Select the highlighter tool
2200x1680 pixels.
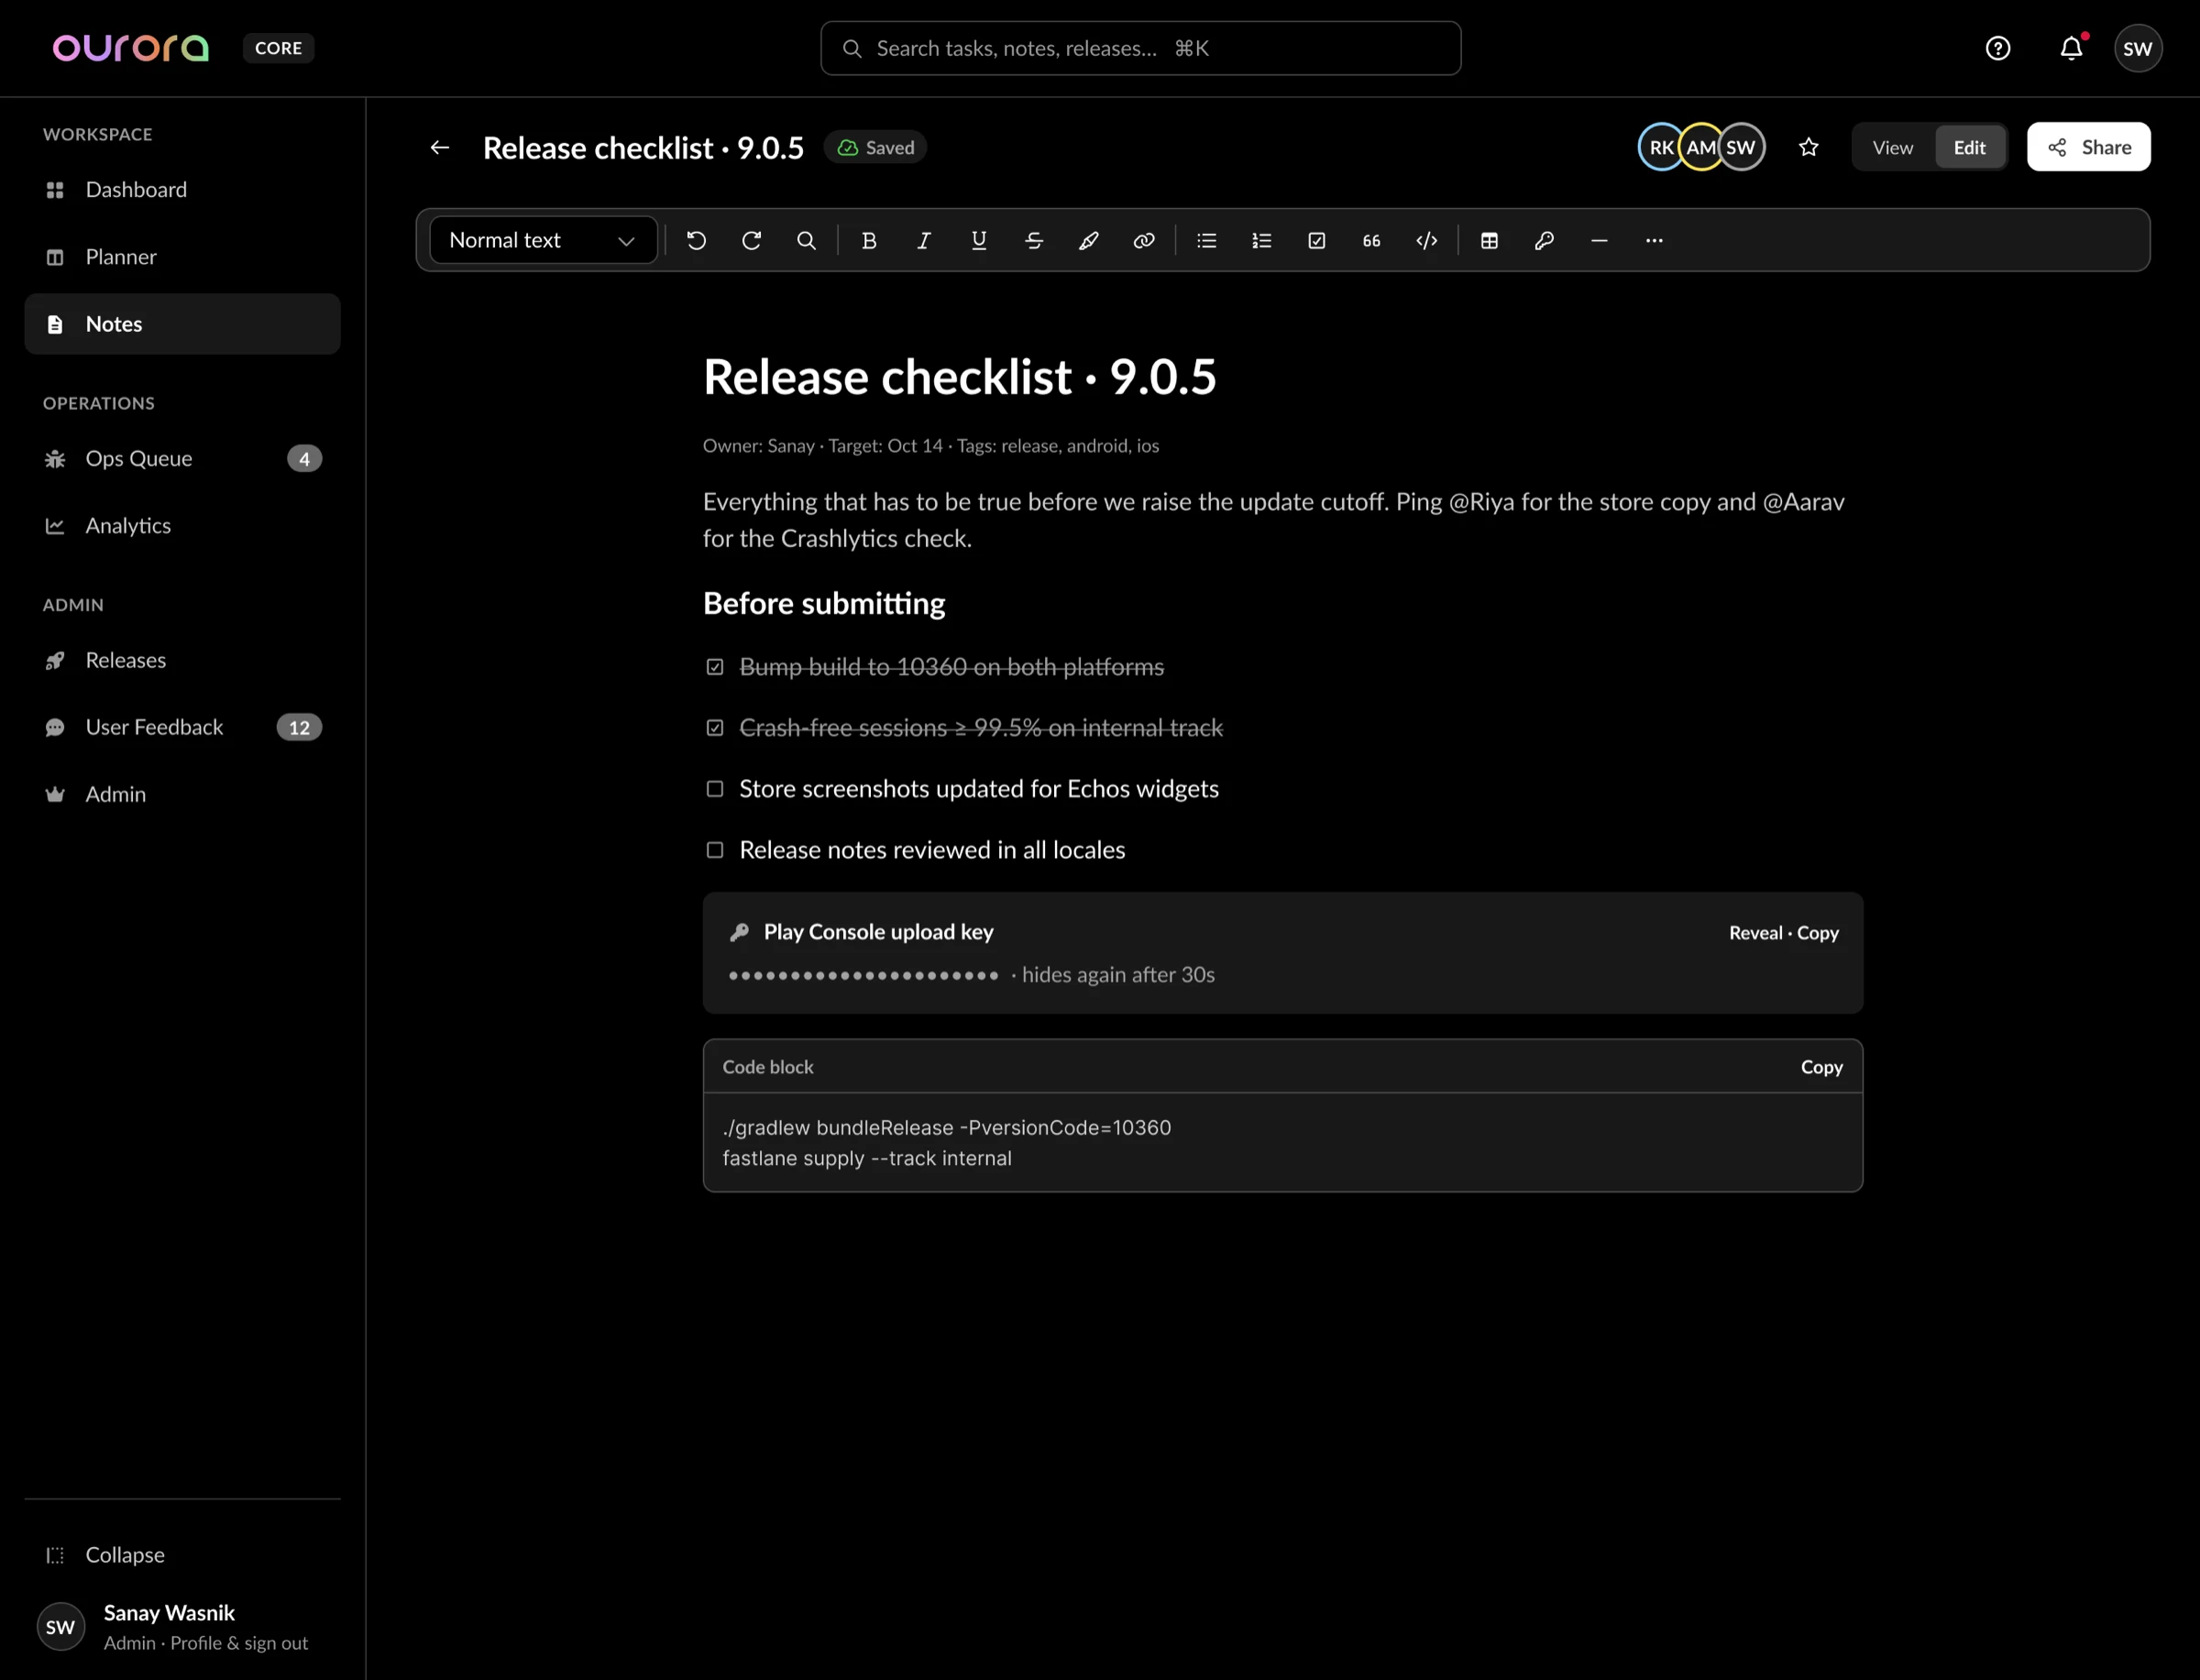pos(1089,240)
